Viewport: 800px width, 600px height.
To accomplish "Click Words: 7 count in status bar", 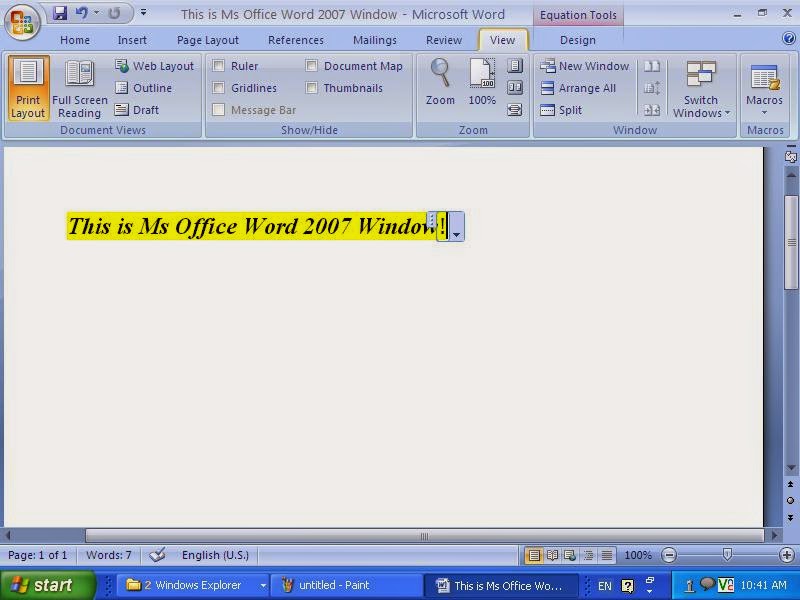I will 109,555.
